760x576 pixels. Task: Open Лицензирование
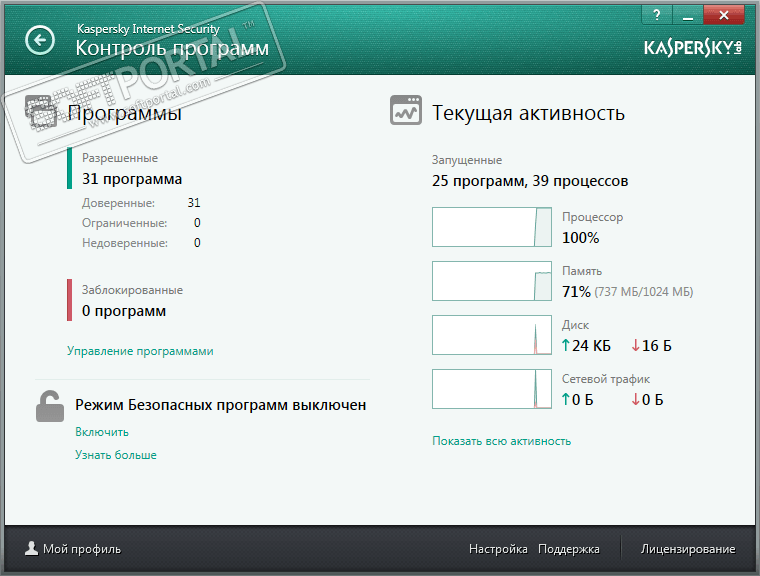pos(688,549)
